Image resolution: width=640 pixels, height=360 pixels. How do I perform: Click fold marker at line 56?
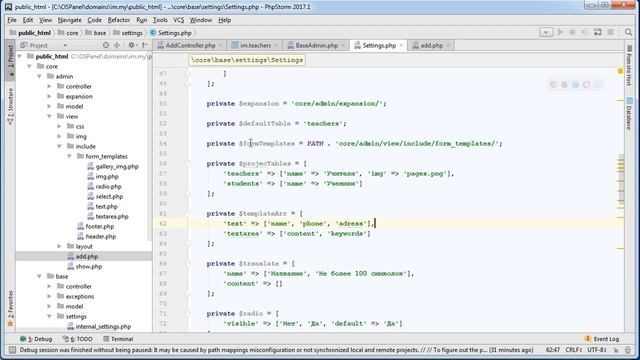click(188, 163)
